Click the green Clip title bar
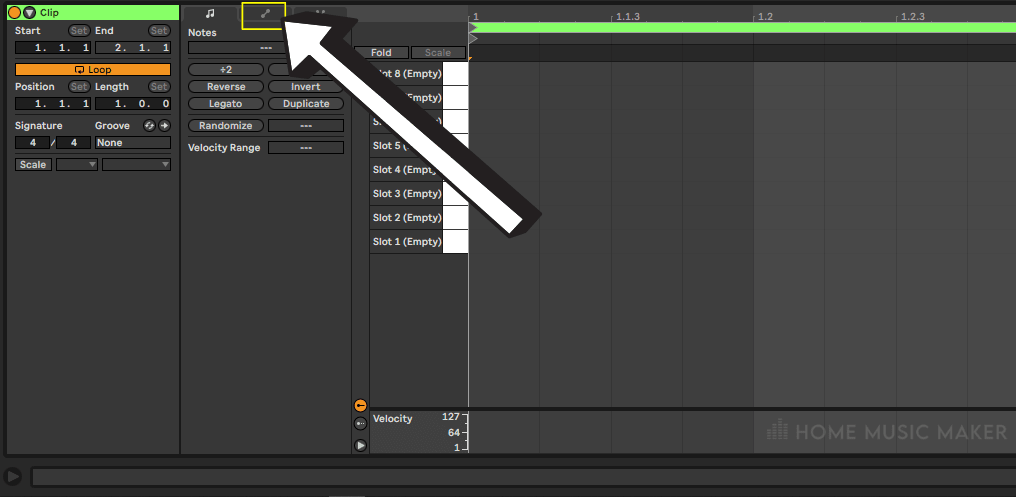Viewport: 1016px width, 497px height. pyautogui.click(x=93, y=12)
